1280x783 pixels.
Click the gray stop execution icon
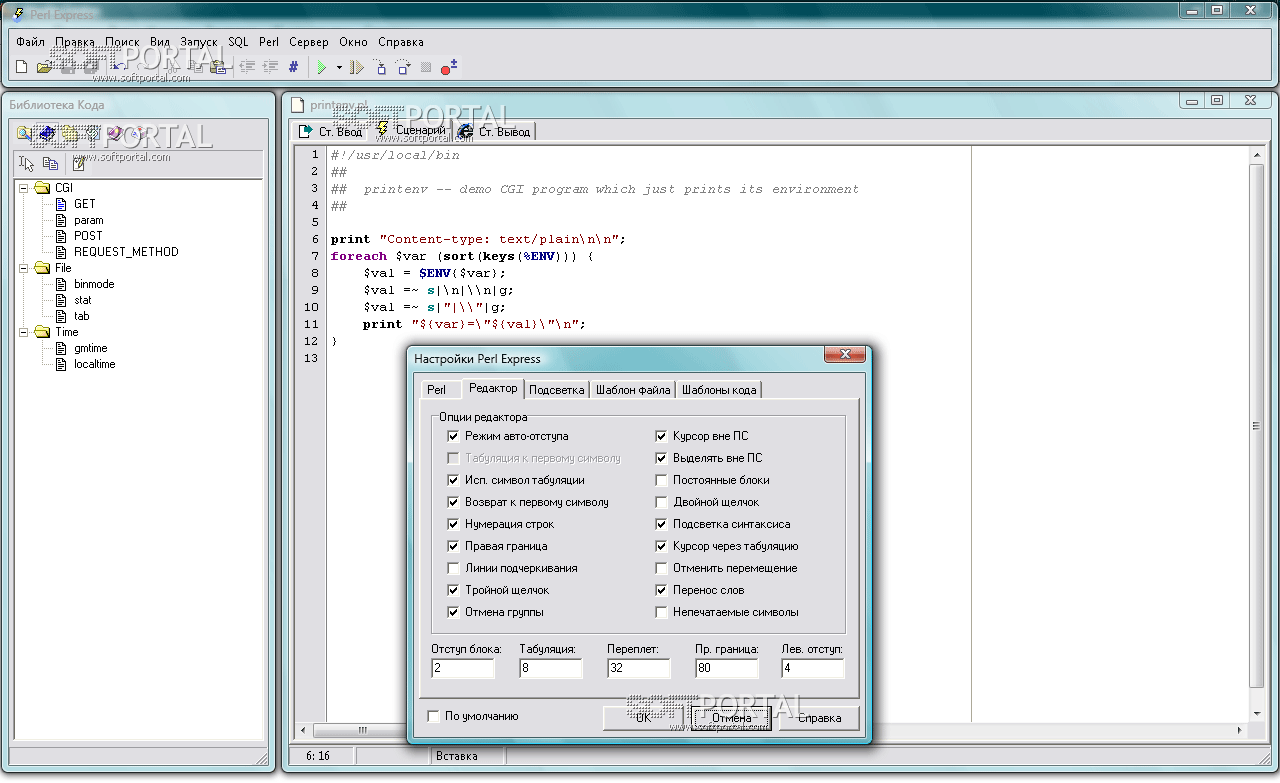pos(426,67)
